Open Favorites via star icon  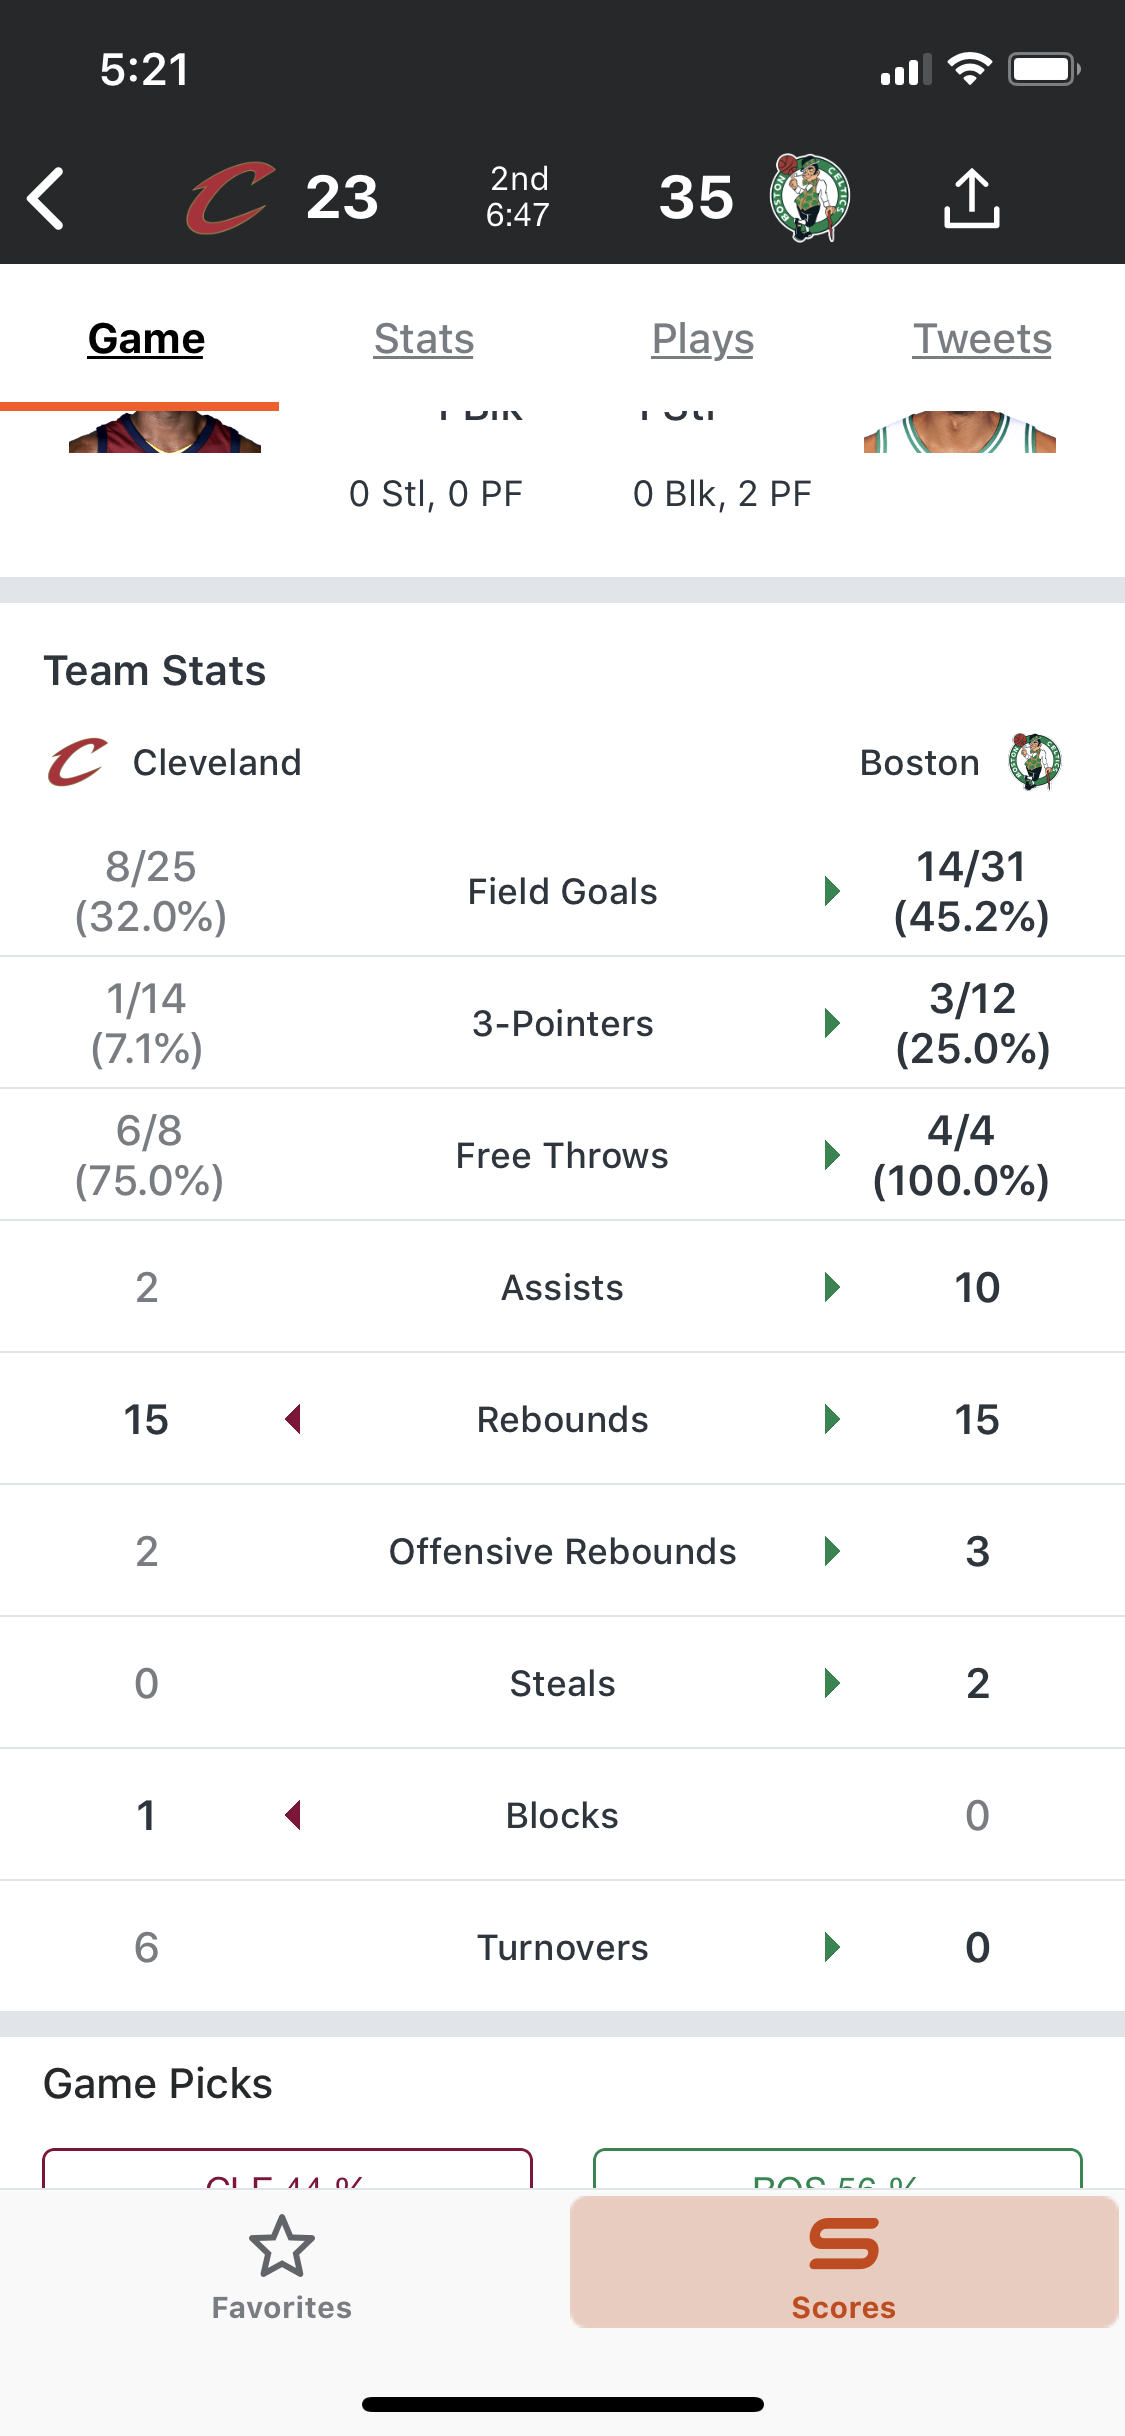pyautogui.click(x=282, y=2246)
